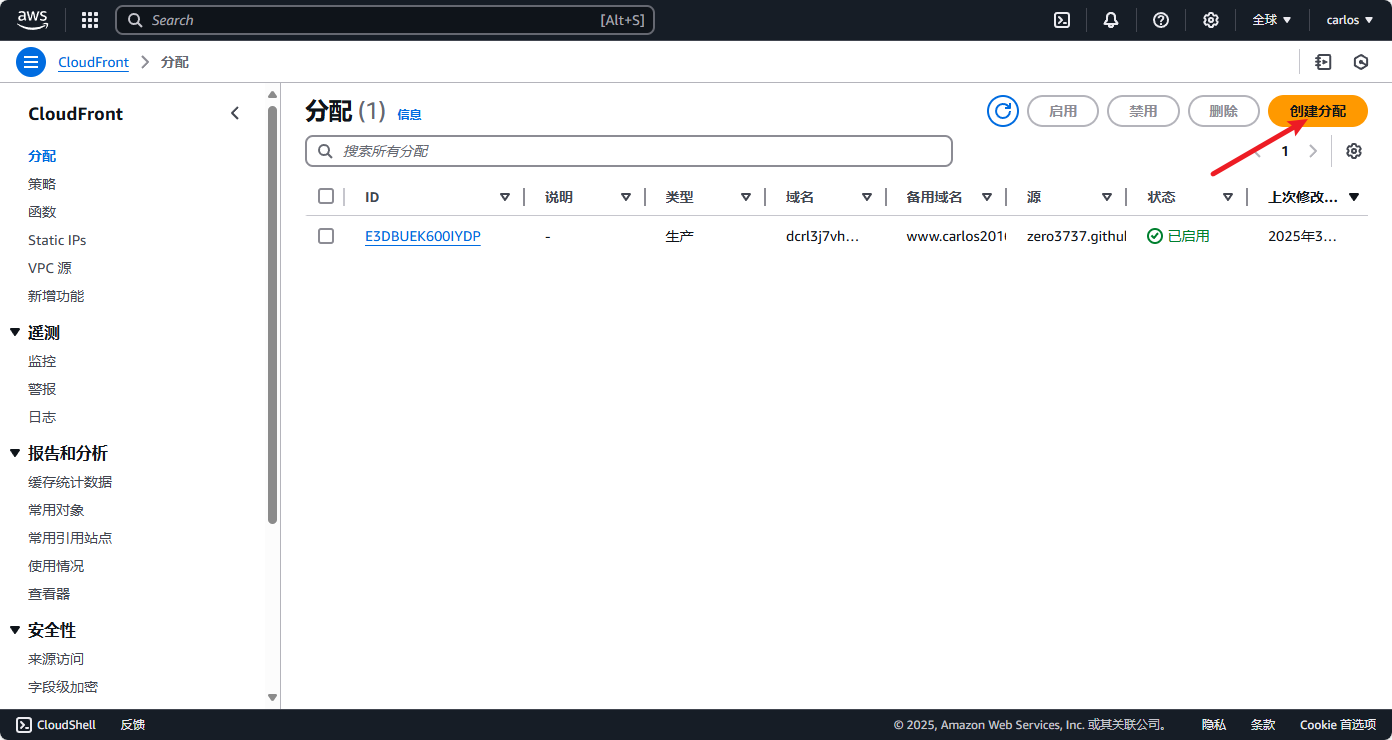Open the help question mark icon

point(1161,20)
